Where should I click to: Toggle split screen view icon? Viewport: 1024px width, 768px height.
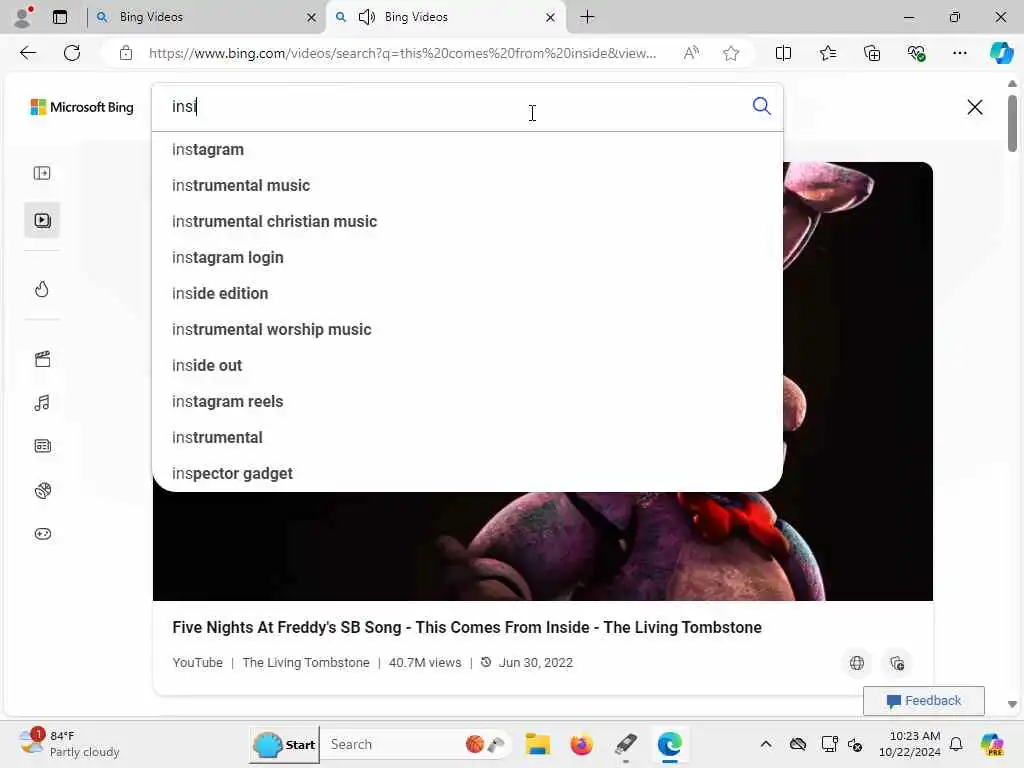(x=783, y=53)
